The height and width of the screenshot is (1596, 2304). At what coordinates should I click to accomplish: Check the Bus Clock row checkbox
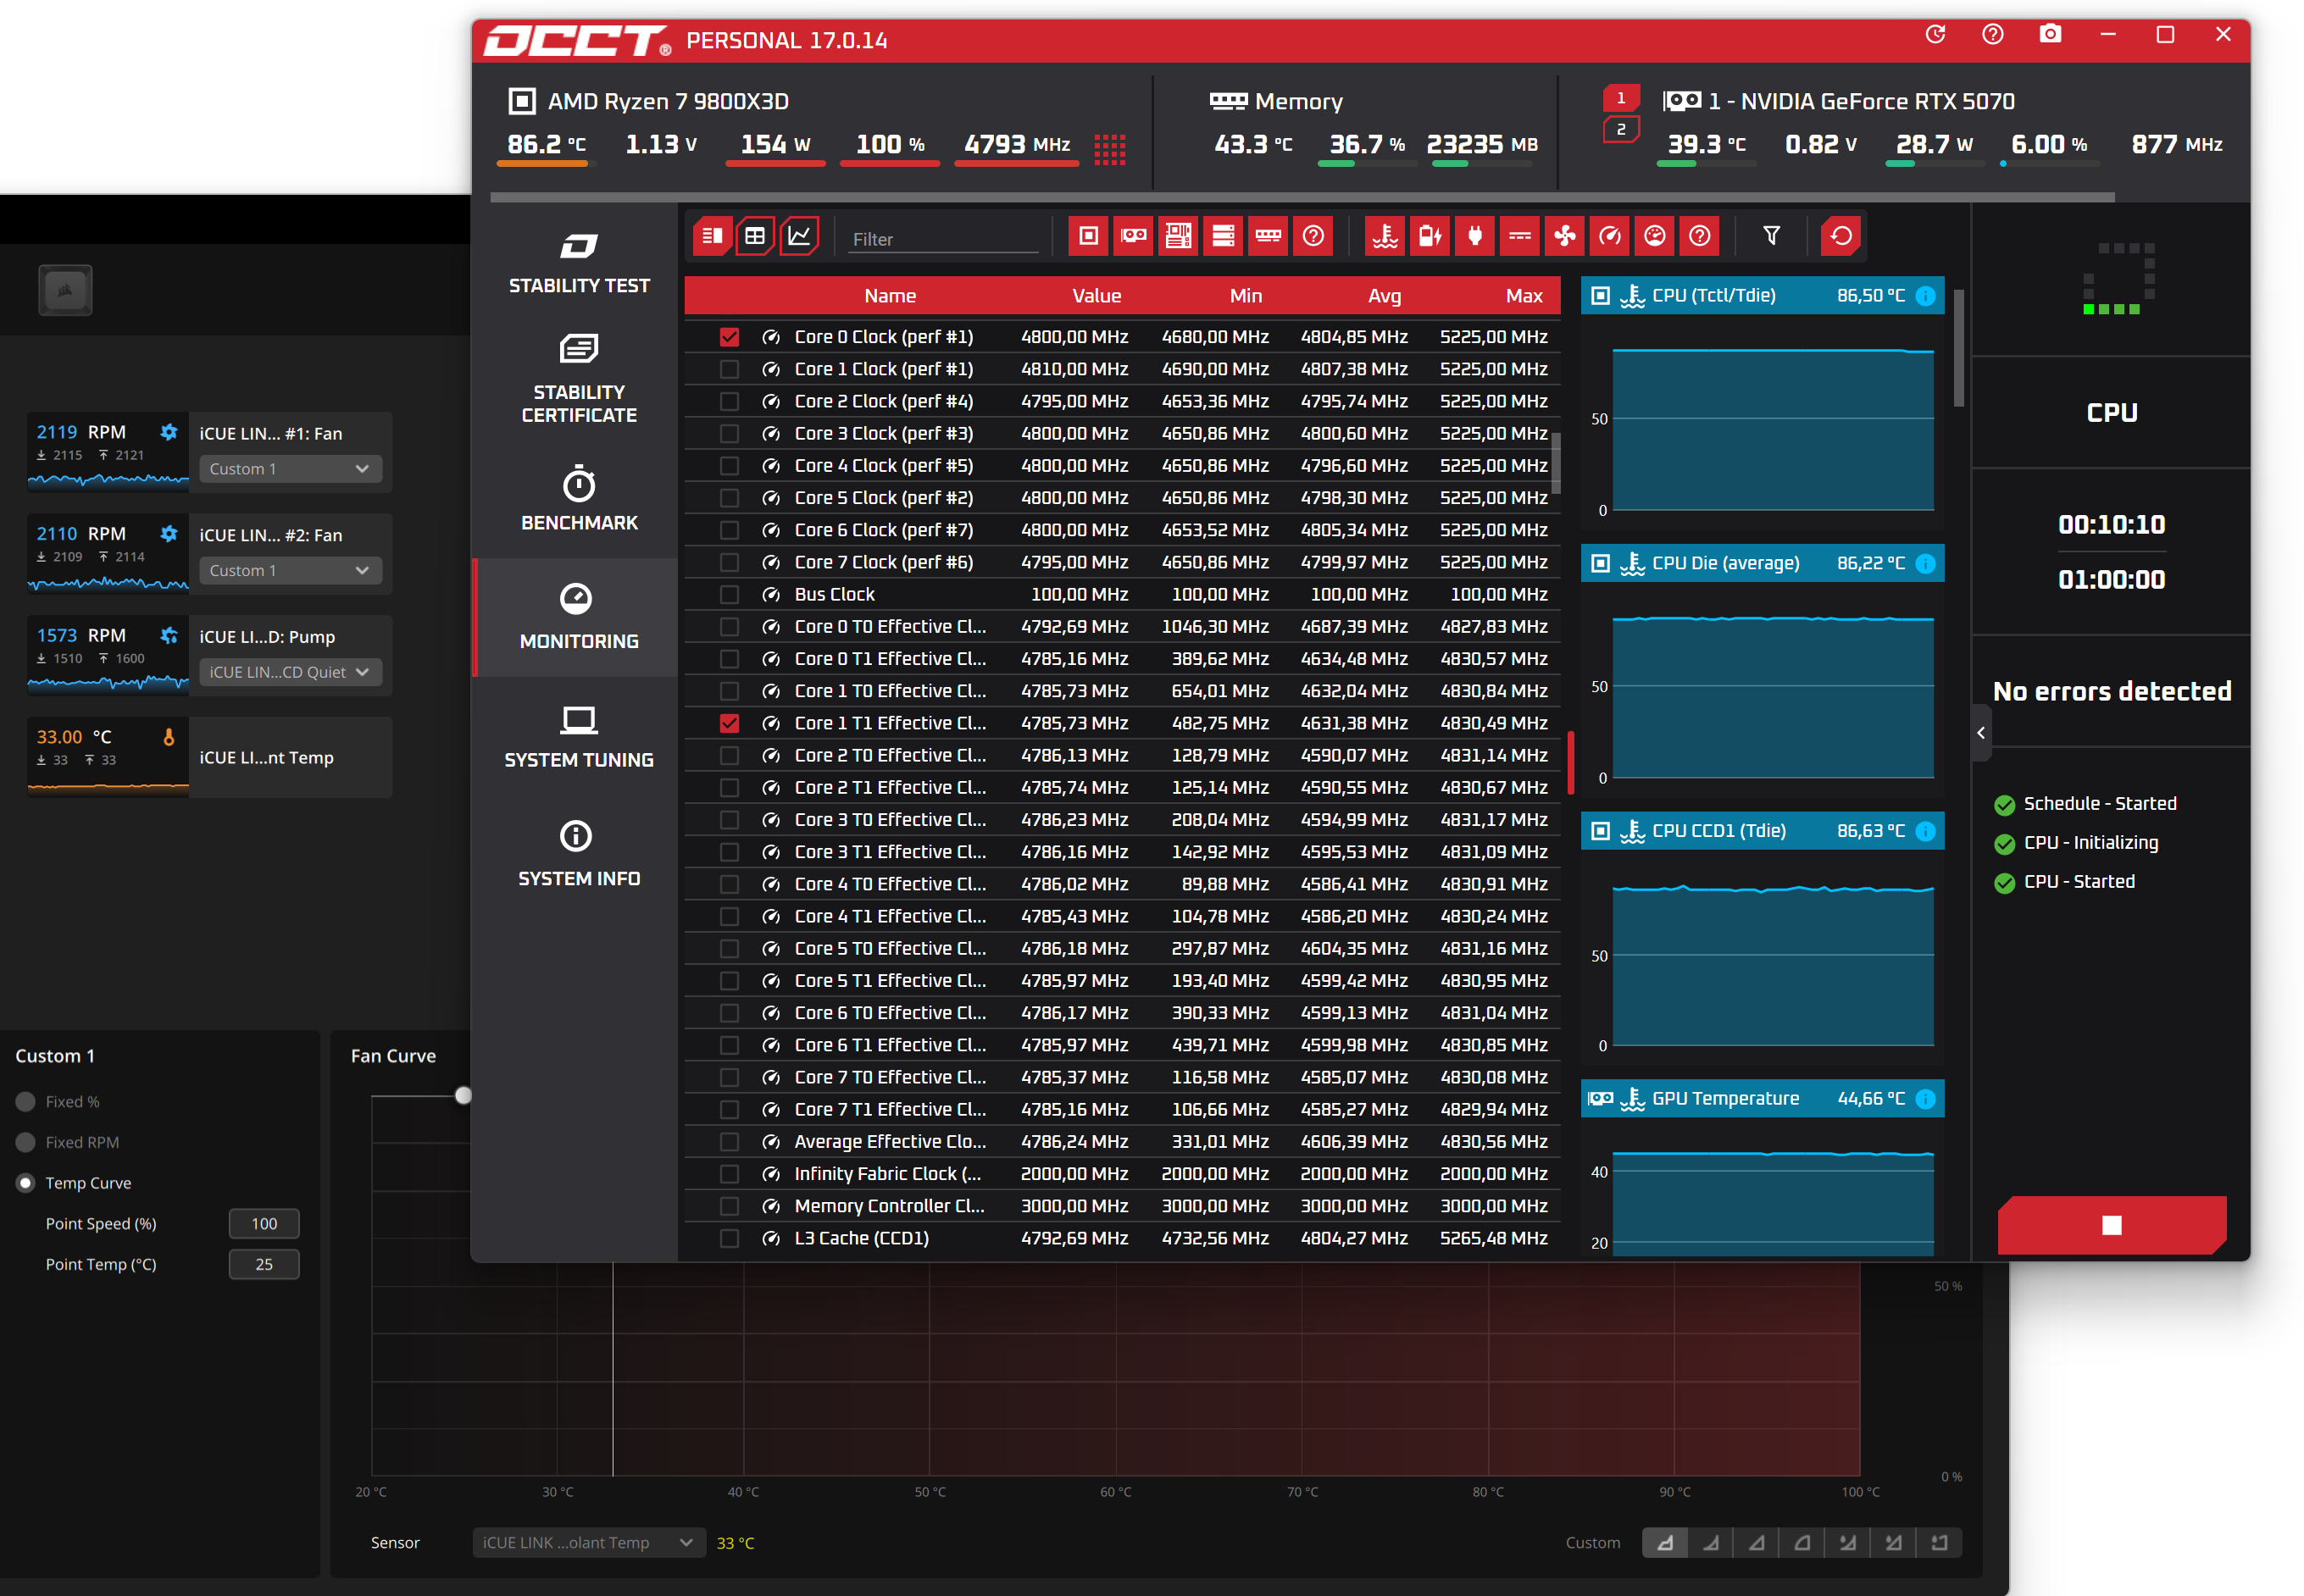[729, 595]
